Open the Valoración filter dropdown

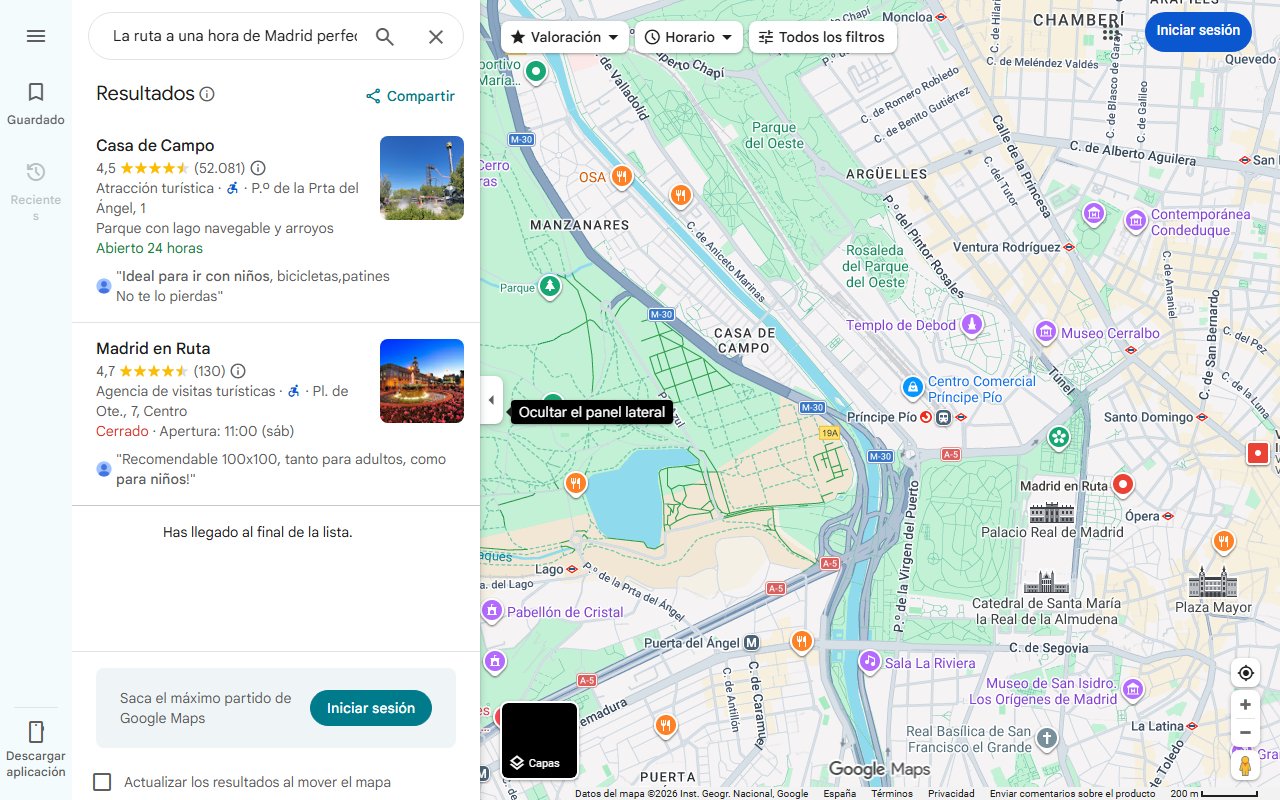pos(564,36)
